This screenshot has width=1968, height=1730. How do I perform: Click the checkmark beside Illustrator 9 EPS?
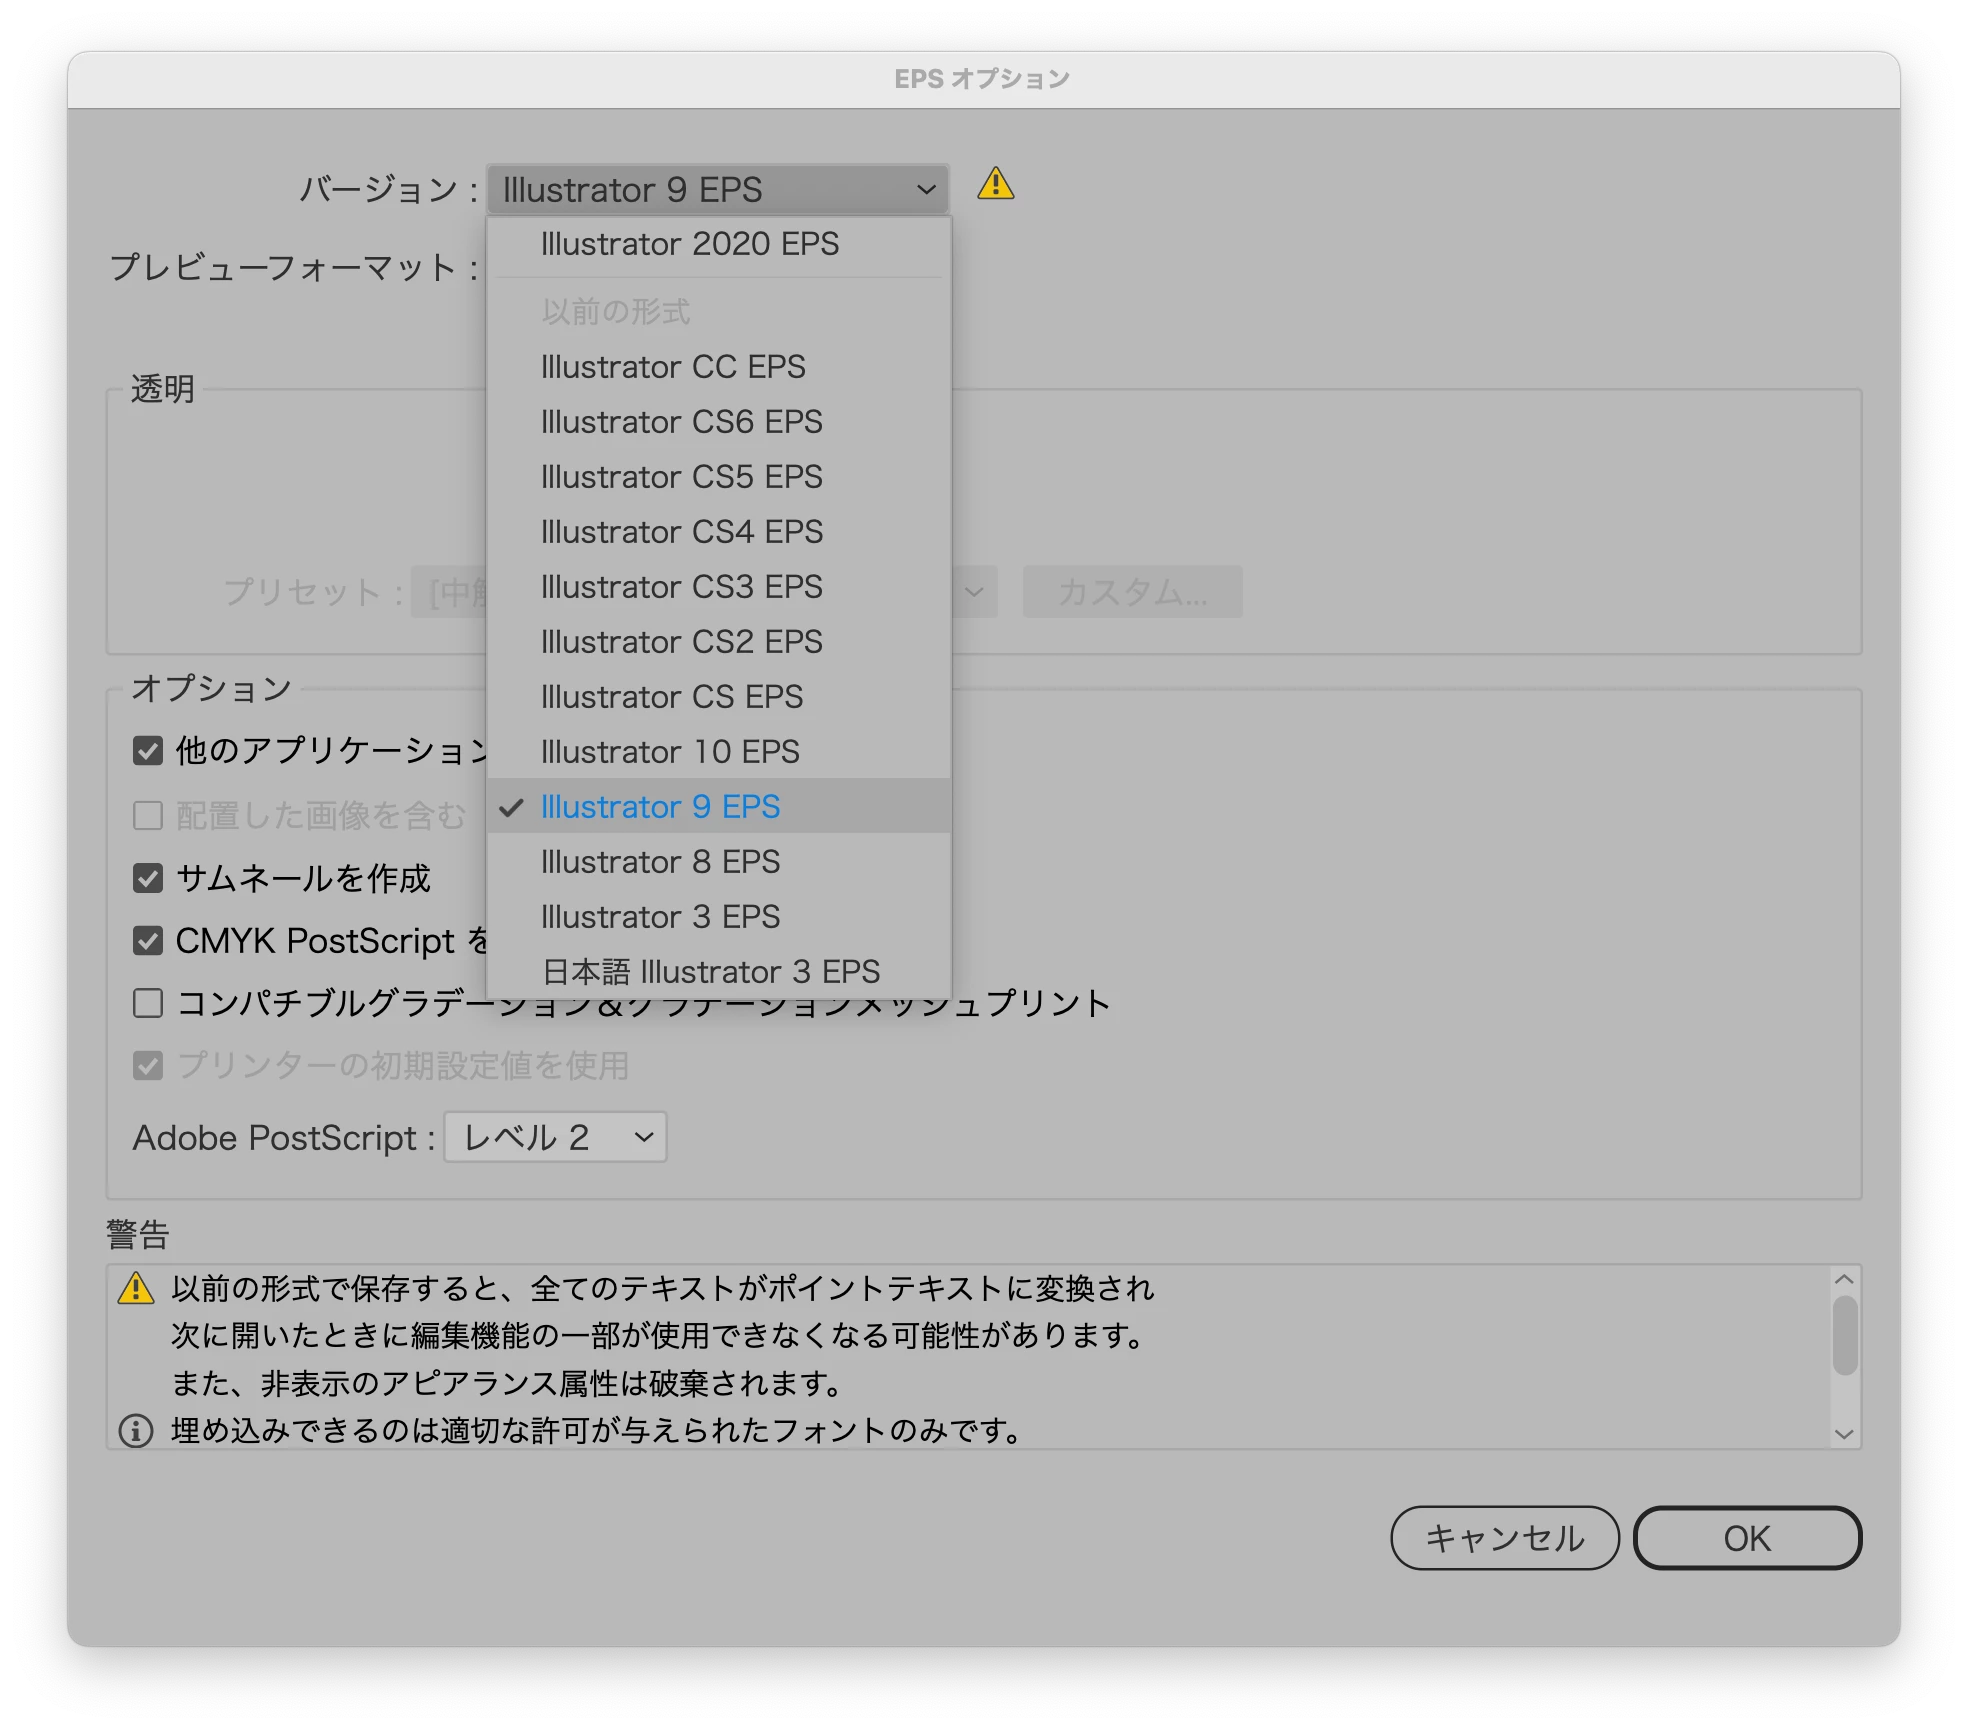pos(511,807)
